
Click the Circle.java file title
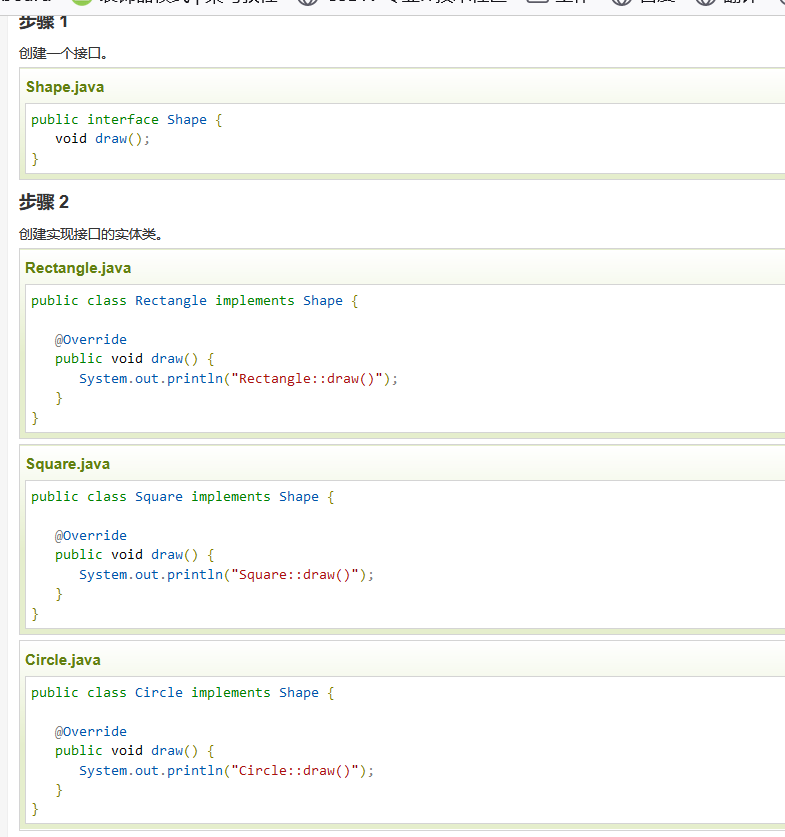click(x=63, y=660)
